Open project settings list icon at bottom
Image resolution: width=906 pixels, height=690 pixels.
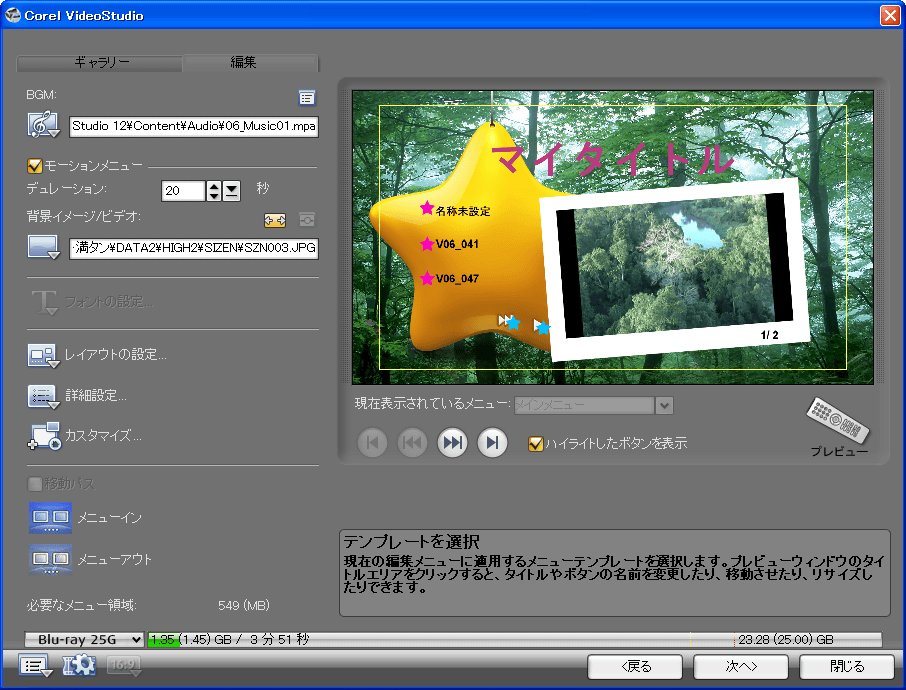coord(34,666)
